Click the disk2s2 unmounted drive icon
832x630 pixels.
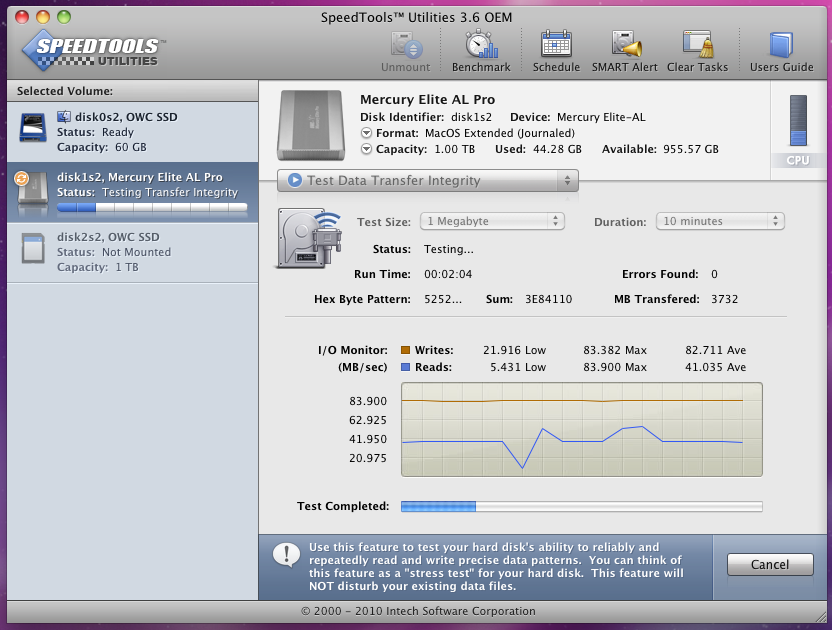click(x=33, y=248)
